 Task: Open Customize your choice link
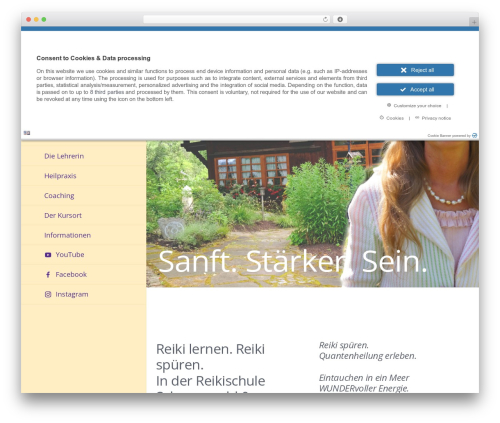pos(417,106)
